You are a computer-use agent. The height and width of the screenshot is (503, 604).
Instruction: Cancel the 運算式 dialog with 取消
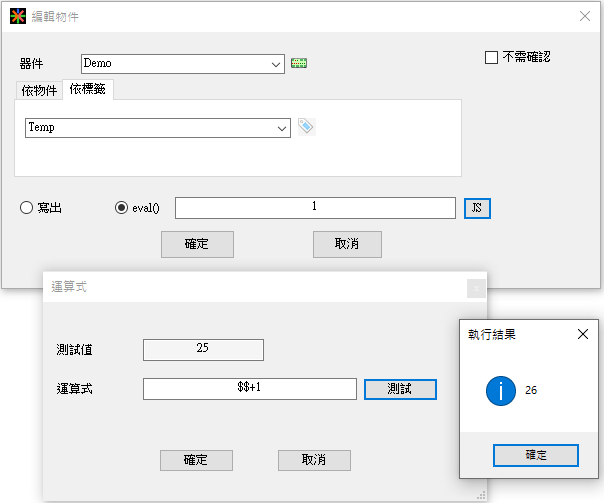(x=314, y=460)
